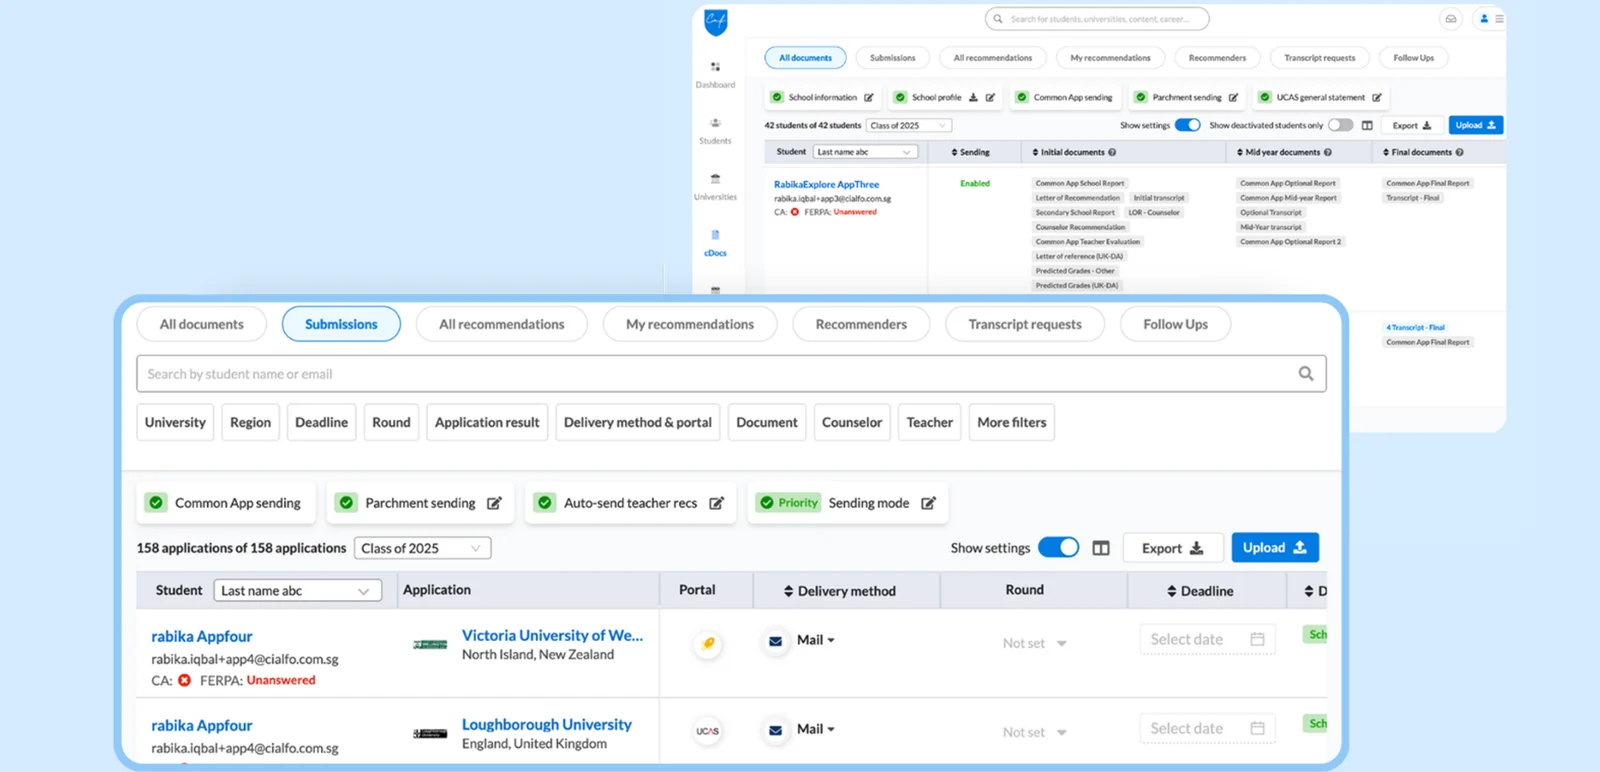
Task: Focus top search bar in background window
Action: pyautogui.click(x=1097, y=19)
